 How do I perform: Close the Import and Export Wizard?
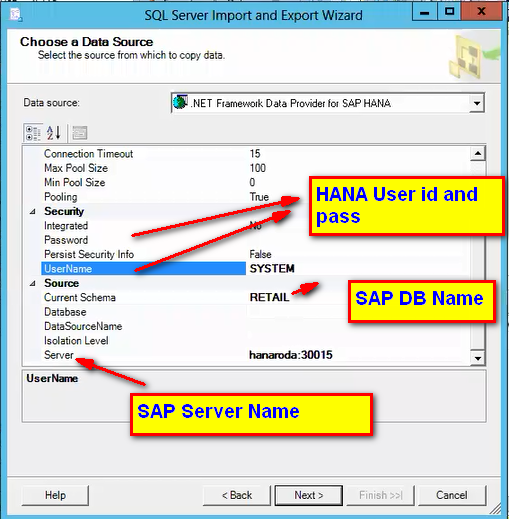tap(481, 12)
